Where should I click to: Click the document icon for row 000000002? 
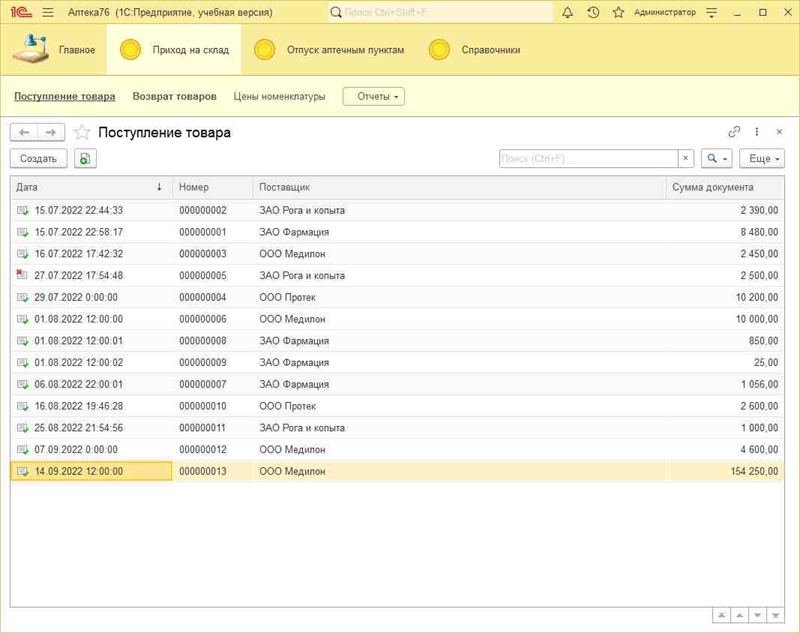point(22,210)
